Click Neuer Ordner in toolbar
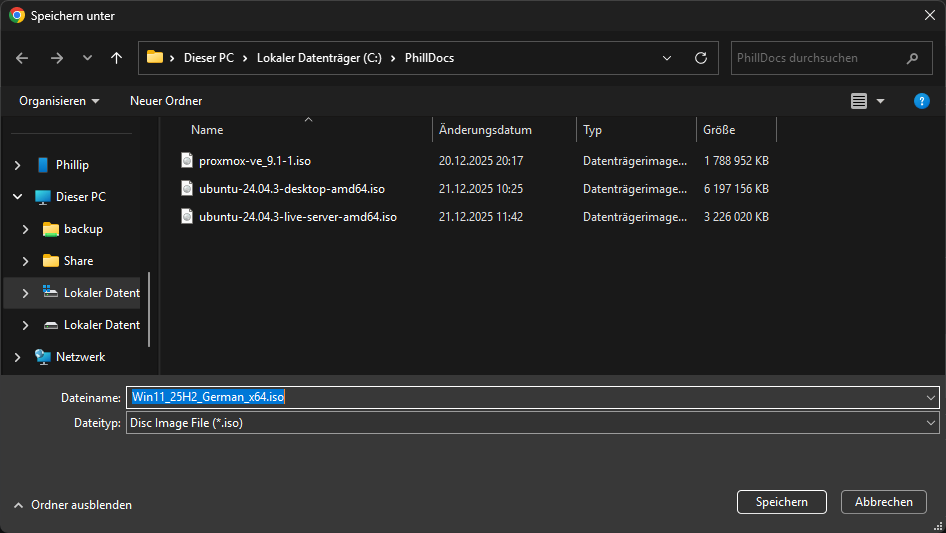Viewport: 946px width, 533px height. pos(166,101)
